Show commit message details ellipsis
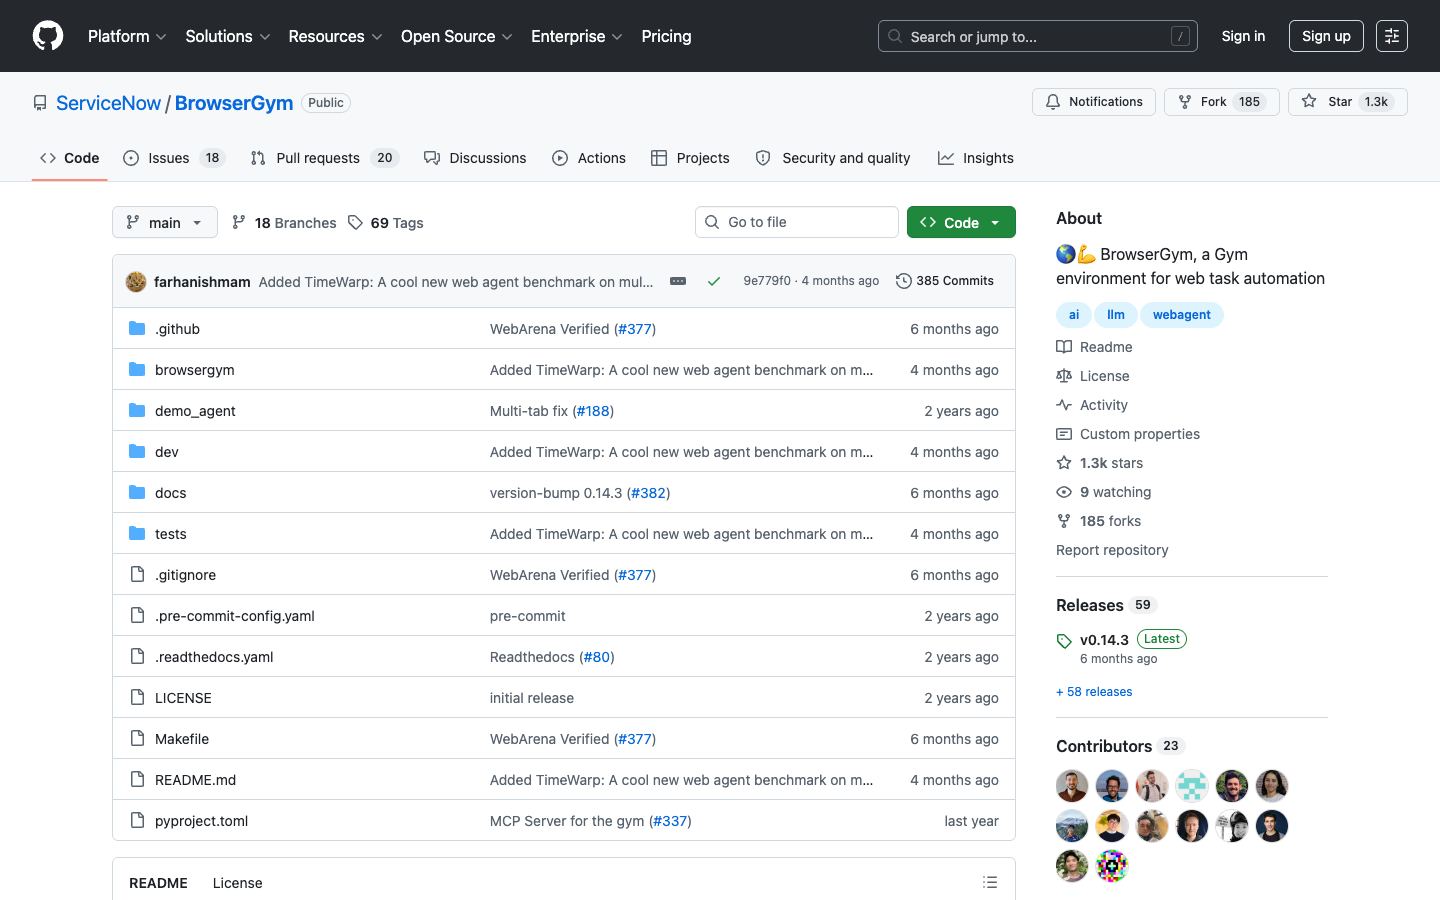 (678, 281)
